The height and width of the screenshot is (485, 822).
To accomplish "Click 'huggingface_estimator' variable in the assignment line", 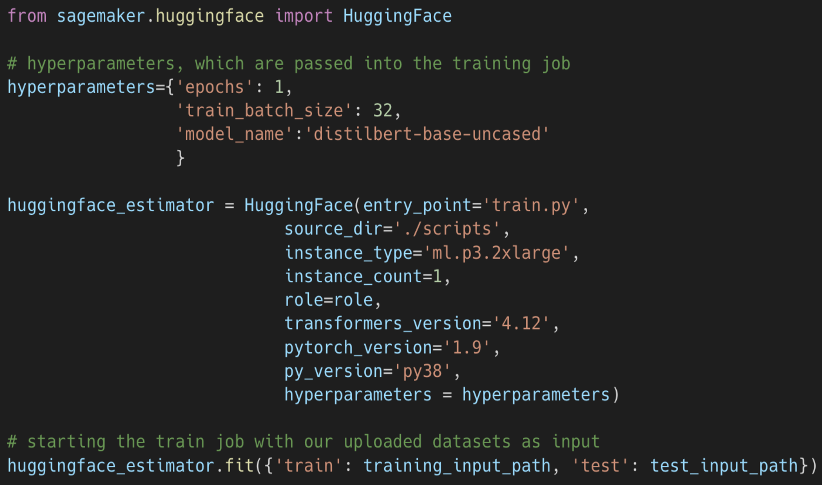I will [111, 205].
